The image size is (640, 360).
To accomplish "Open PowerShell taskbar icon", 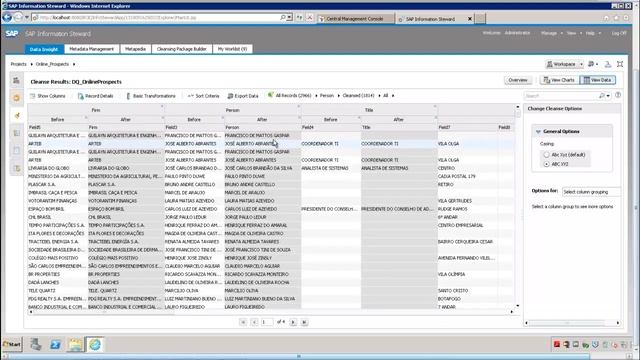I will [x=56, y=344].
